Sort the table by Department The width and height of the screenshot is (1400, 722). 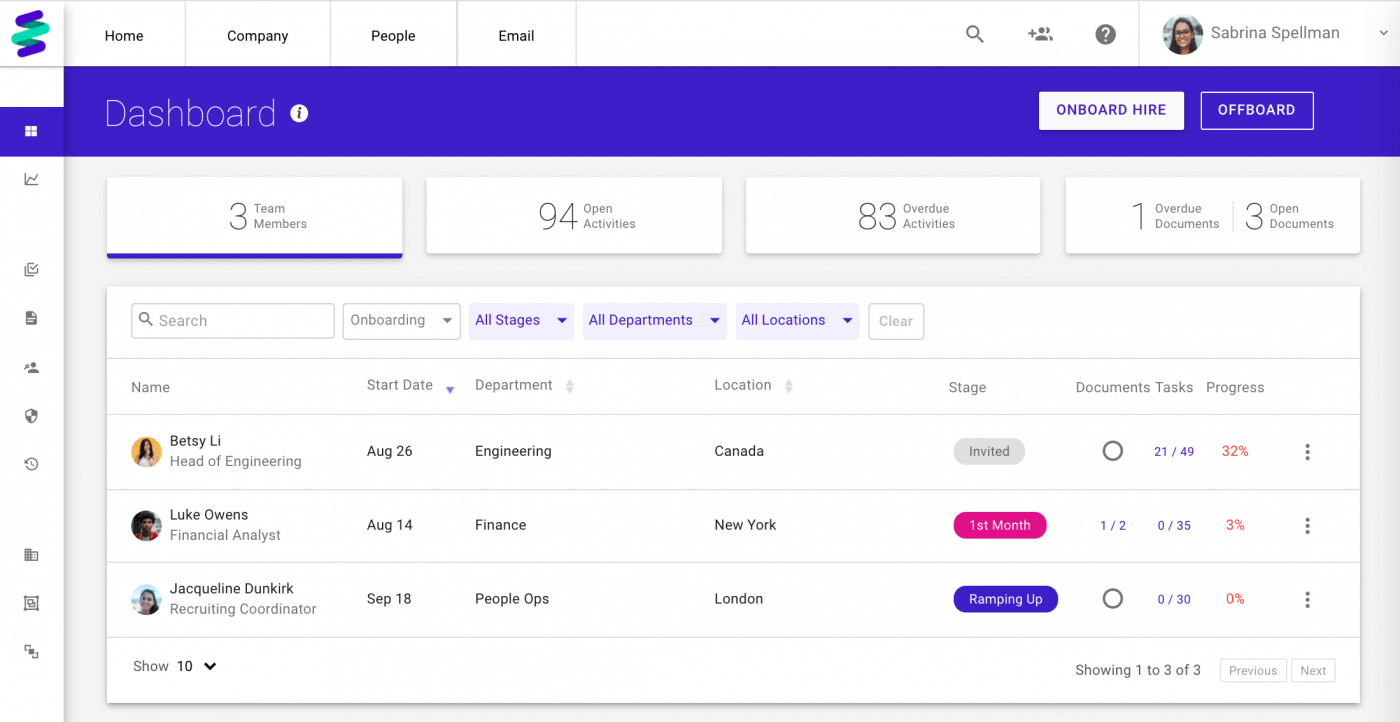570,386
